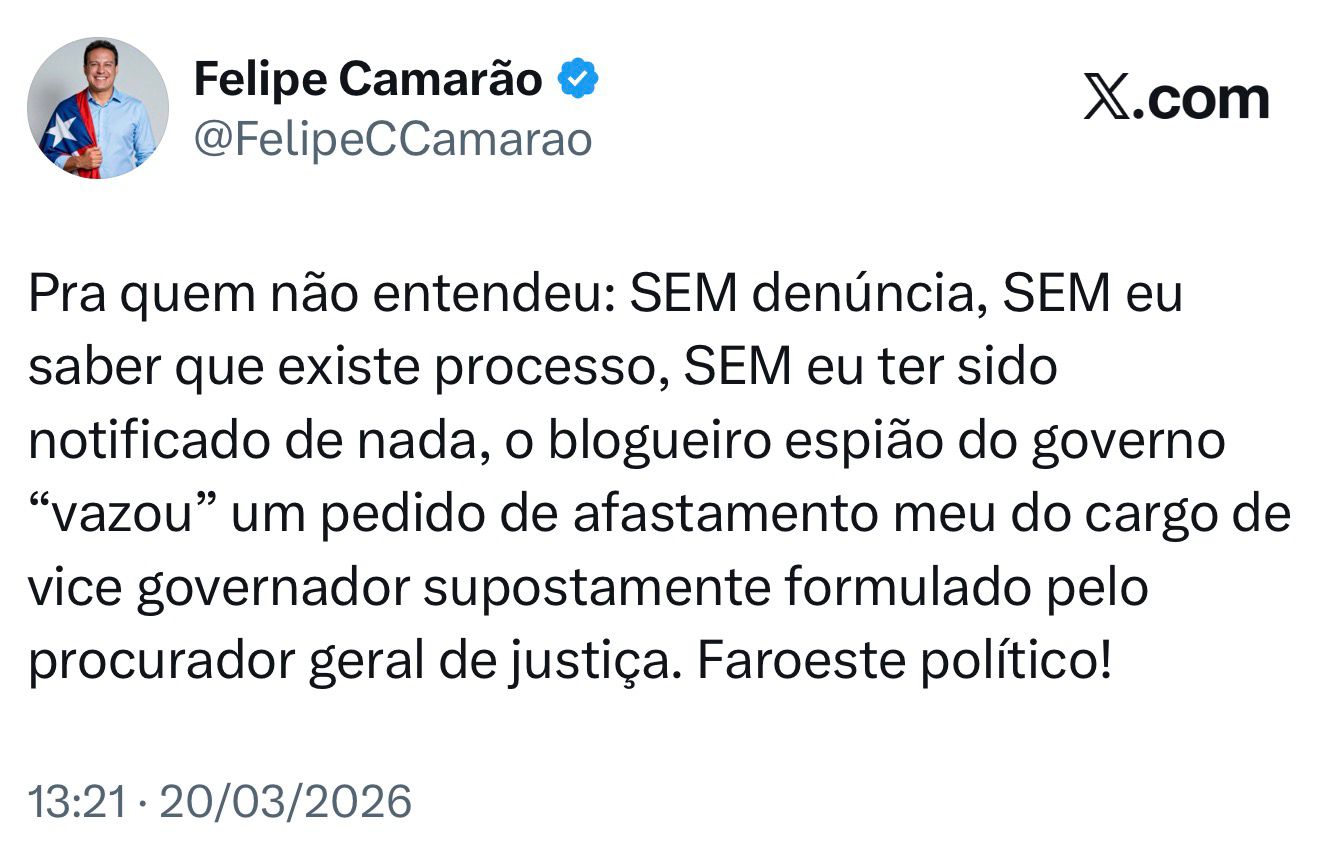Click the X logo icon

coord(1107,100)
